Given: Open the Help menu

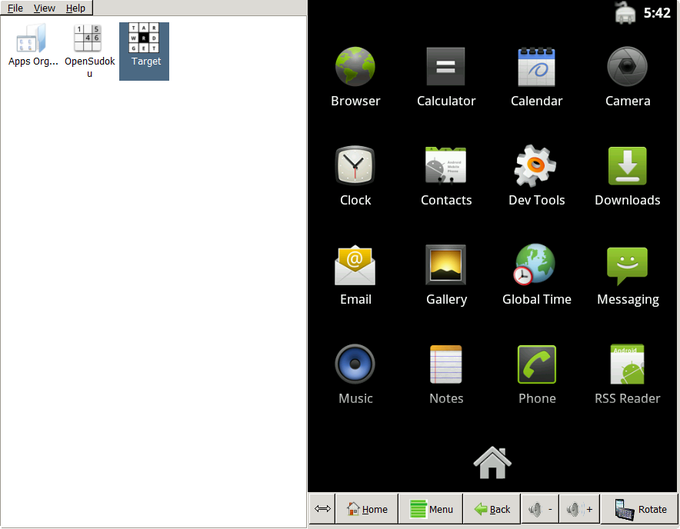Looking at the screenshot, I should [75, 8].
